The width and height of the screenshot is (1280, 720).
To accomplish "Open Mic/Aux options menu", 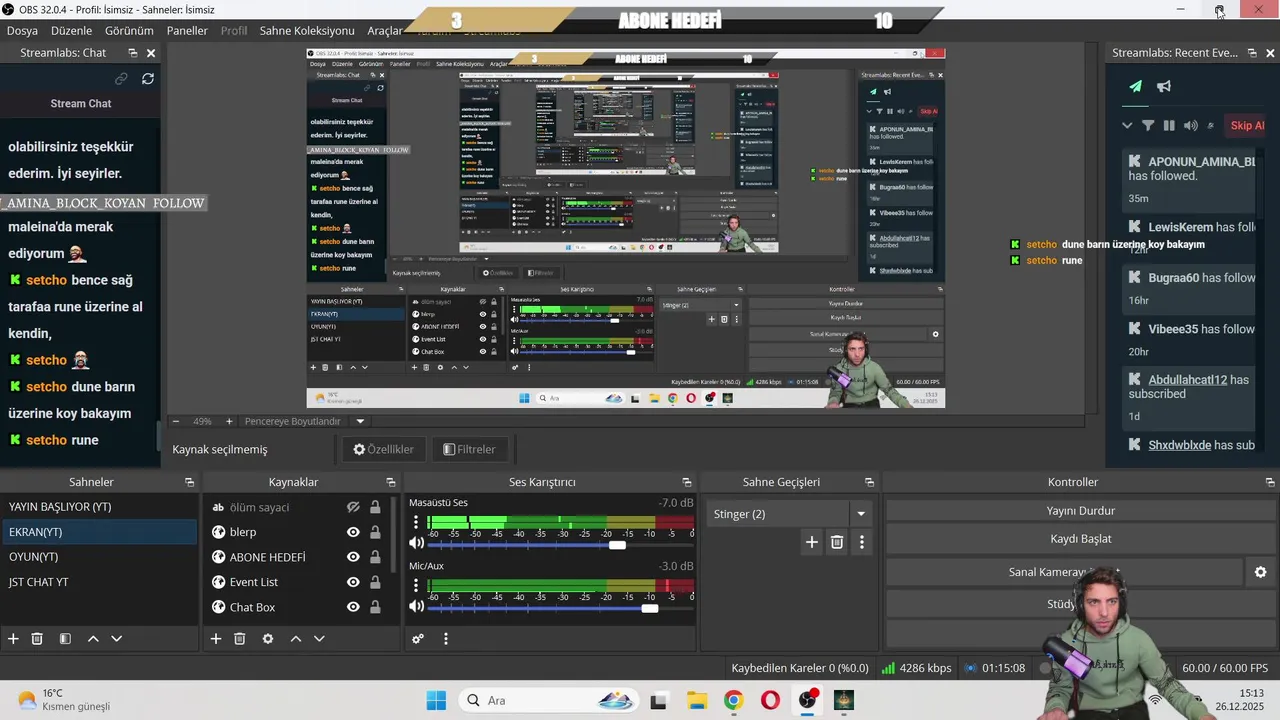I will coord(416,586).
